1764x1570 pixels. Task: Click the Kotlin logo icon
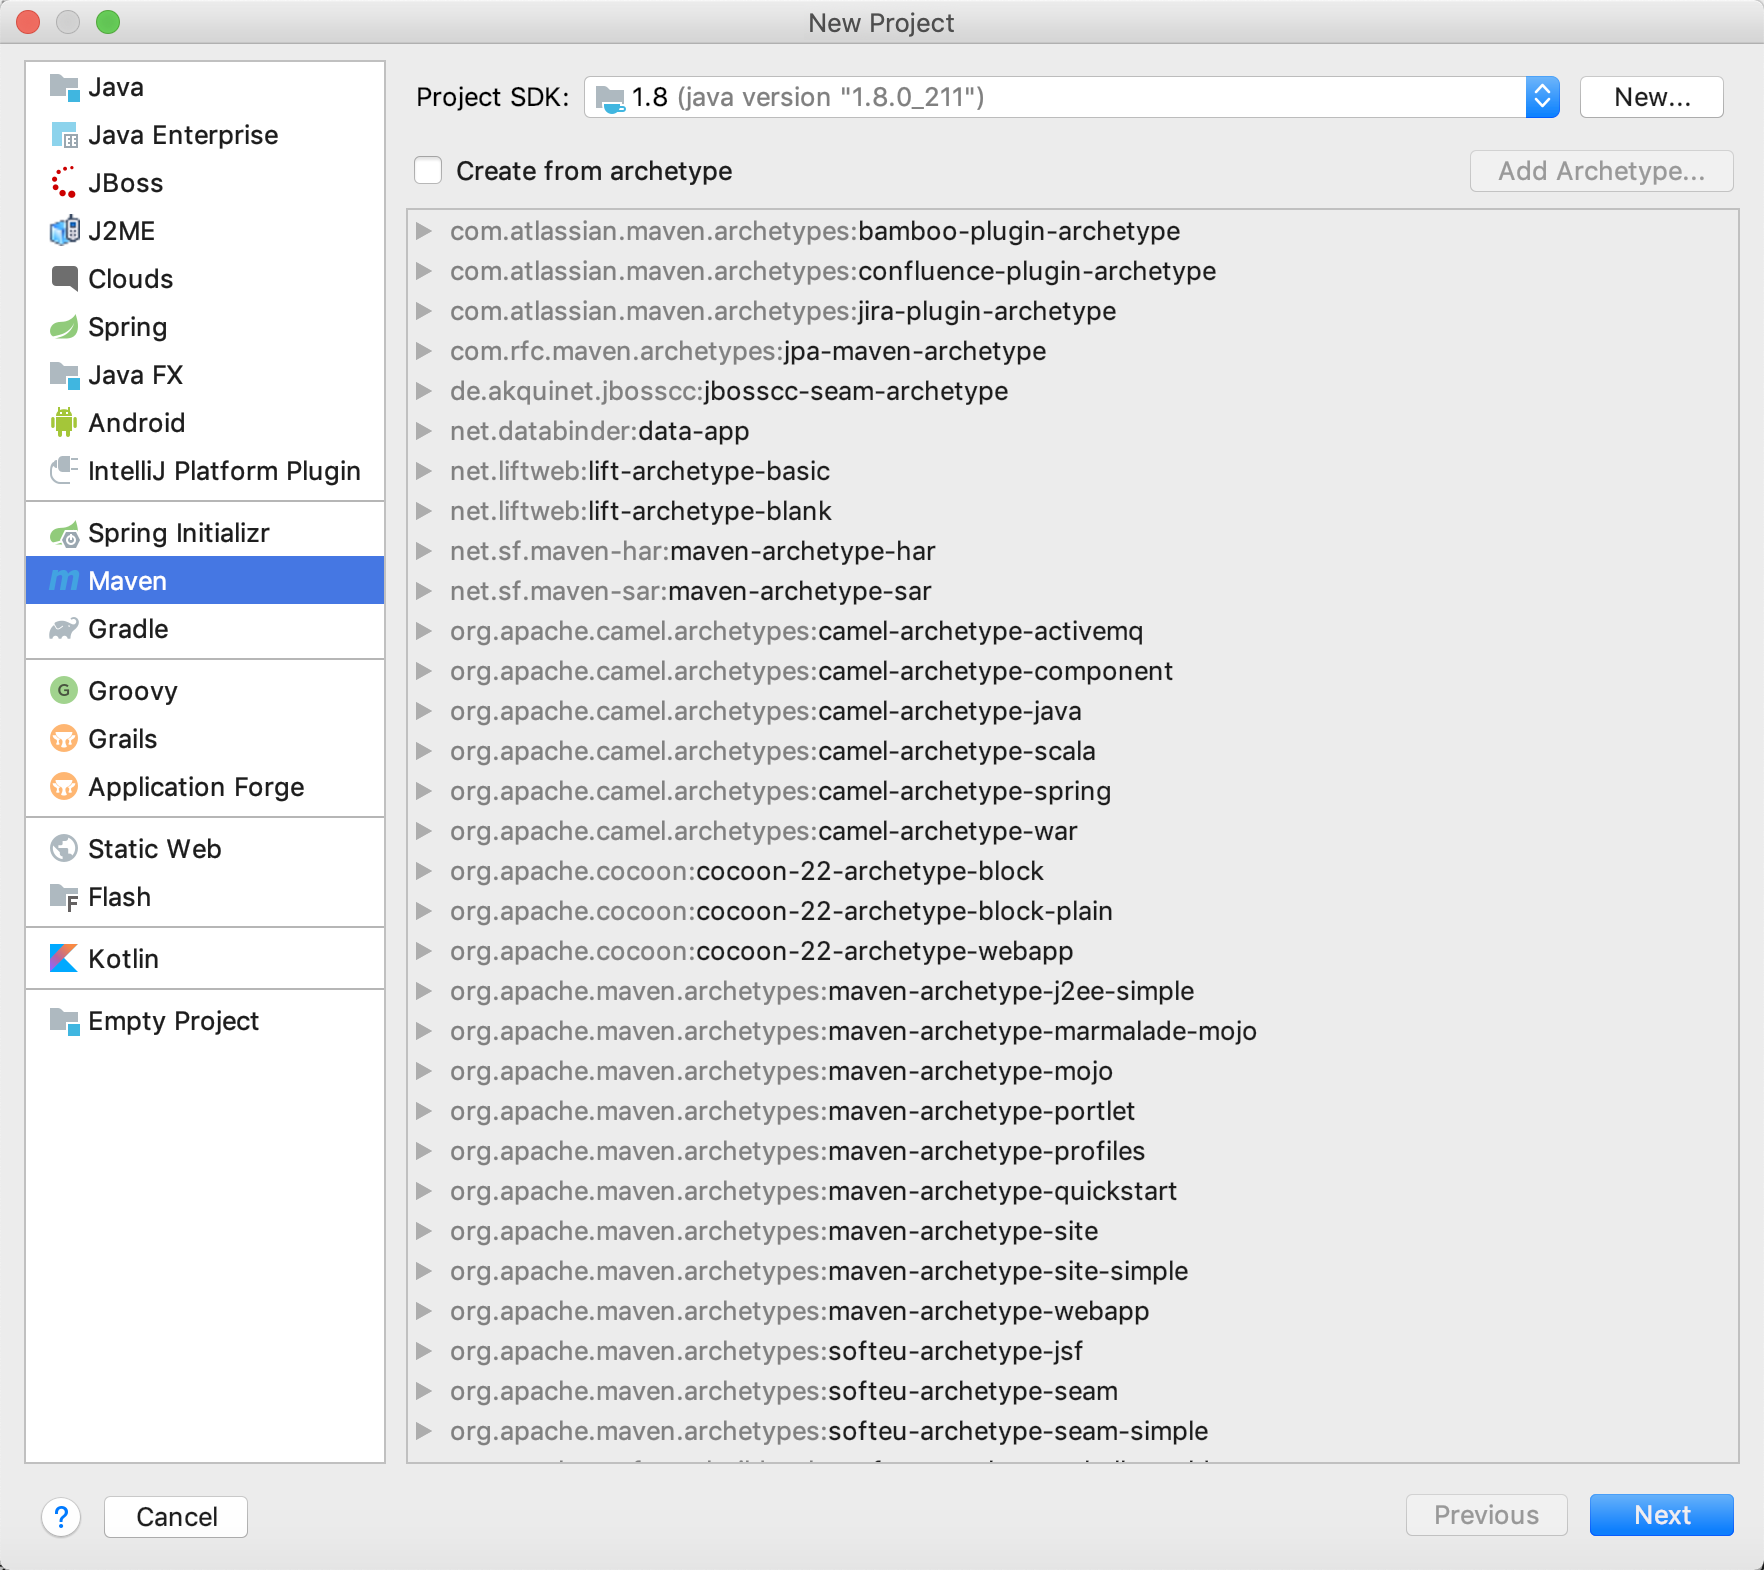click(x=64, y=959)
